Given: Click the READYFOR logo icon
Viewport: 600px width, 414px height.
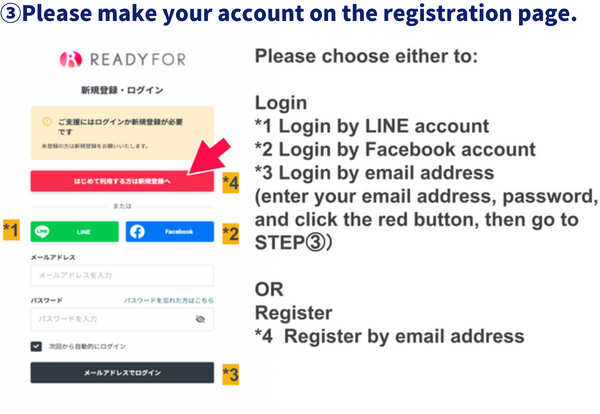Looking at the screenshot, I should coord(69,60).
